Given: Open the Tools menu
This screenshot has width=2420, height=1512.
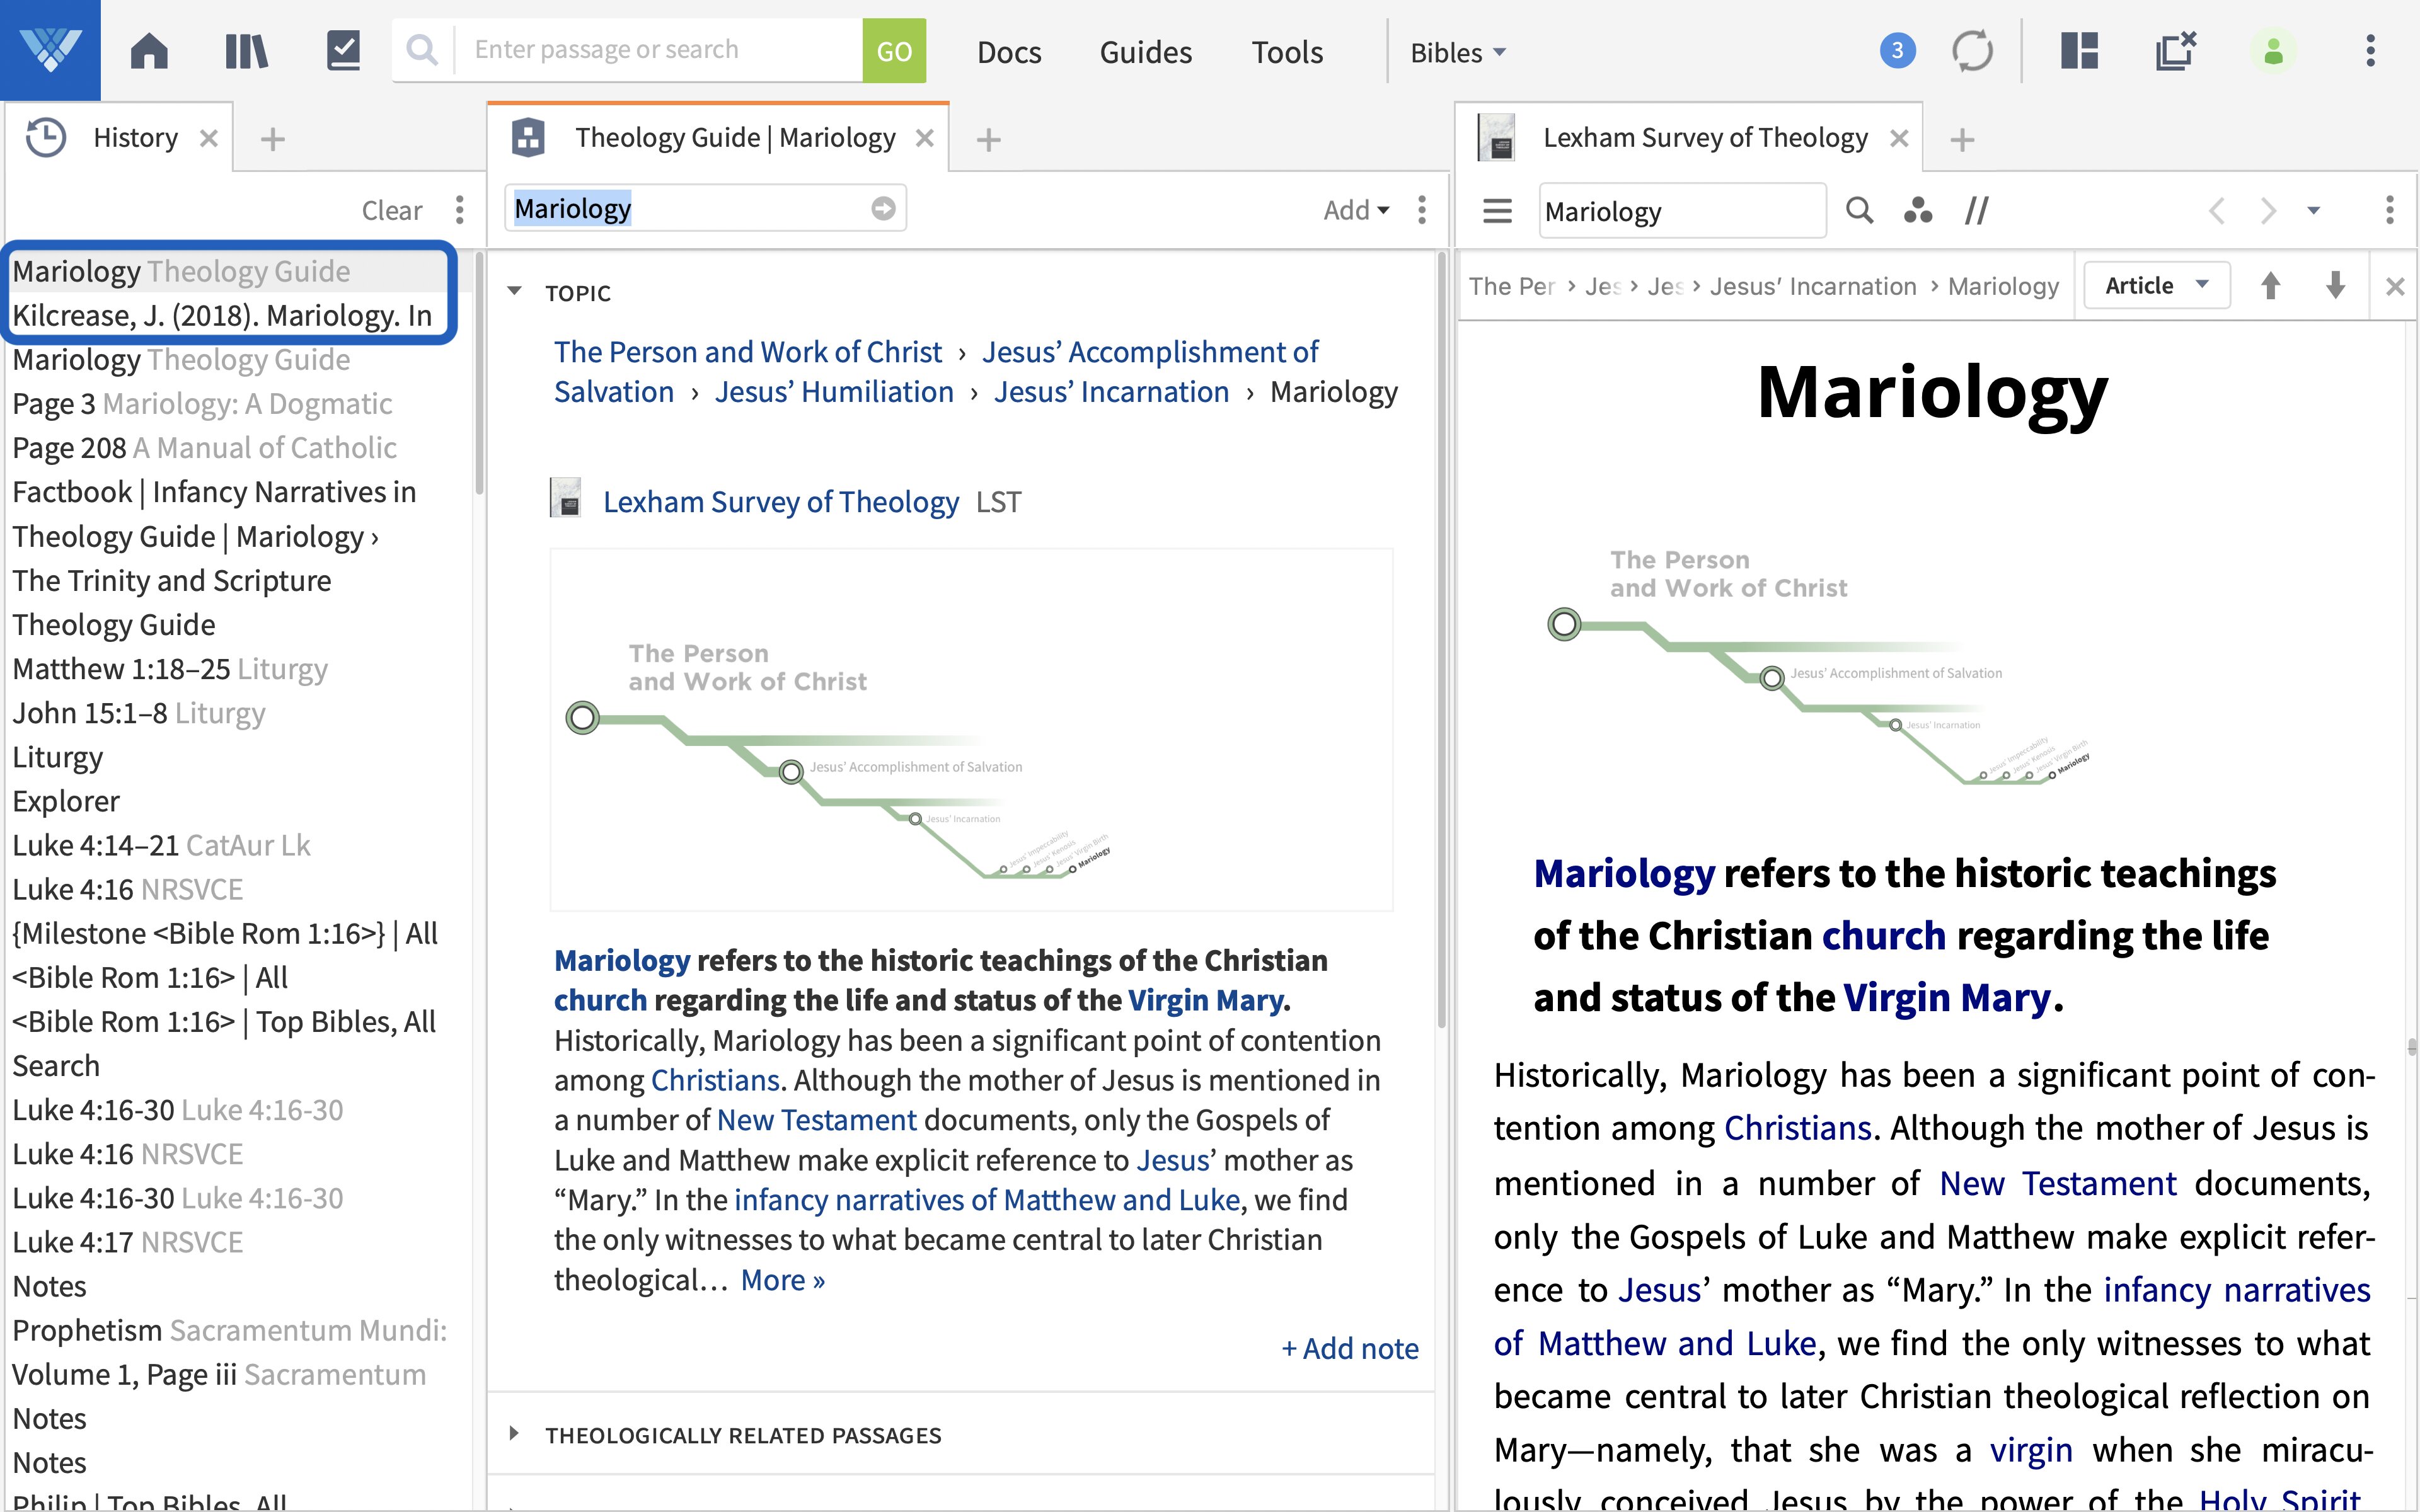Looking at the screenshot, I should click(x=1287, y=52).
